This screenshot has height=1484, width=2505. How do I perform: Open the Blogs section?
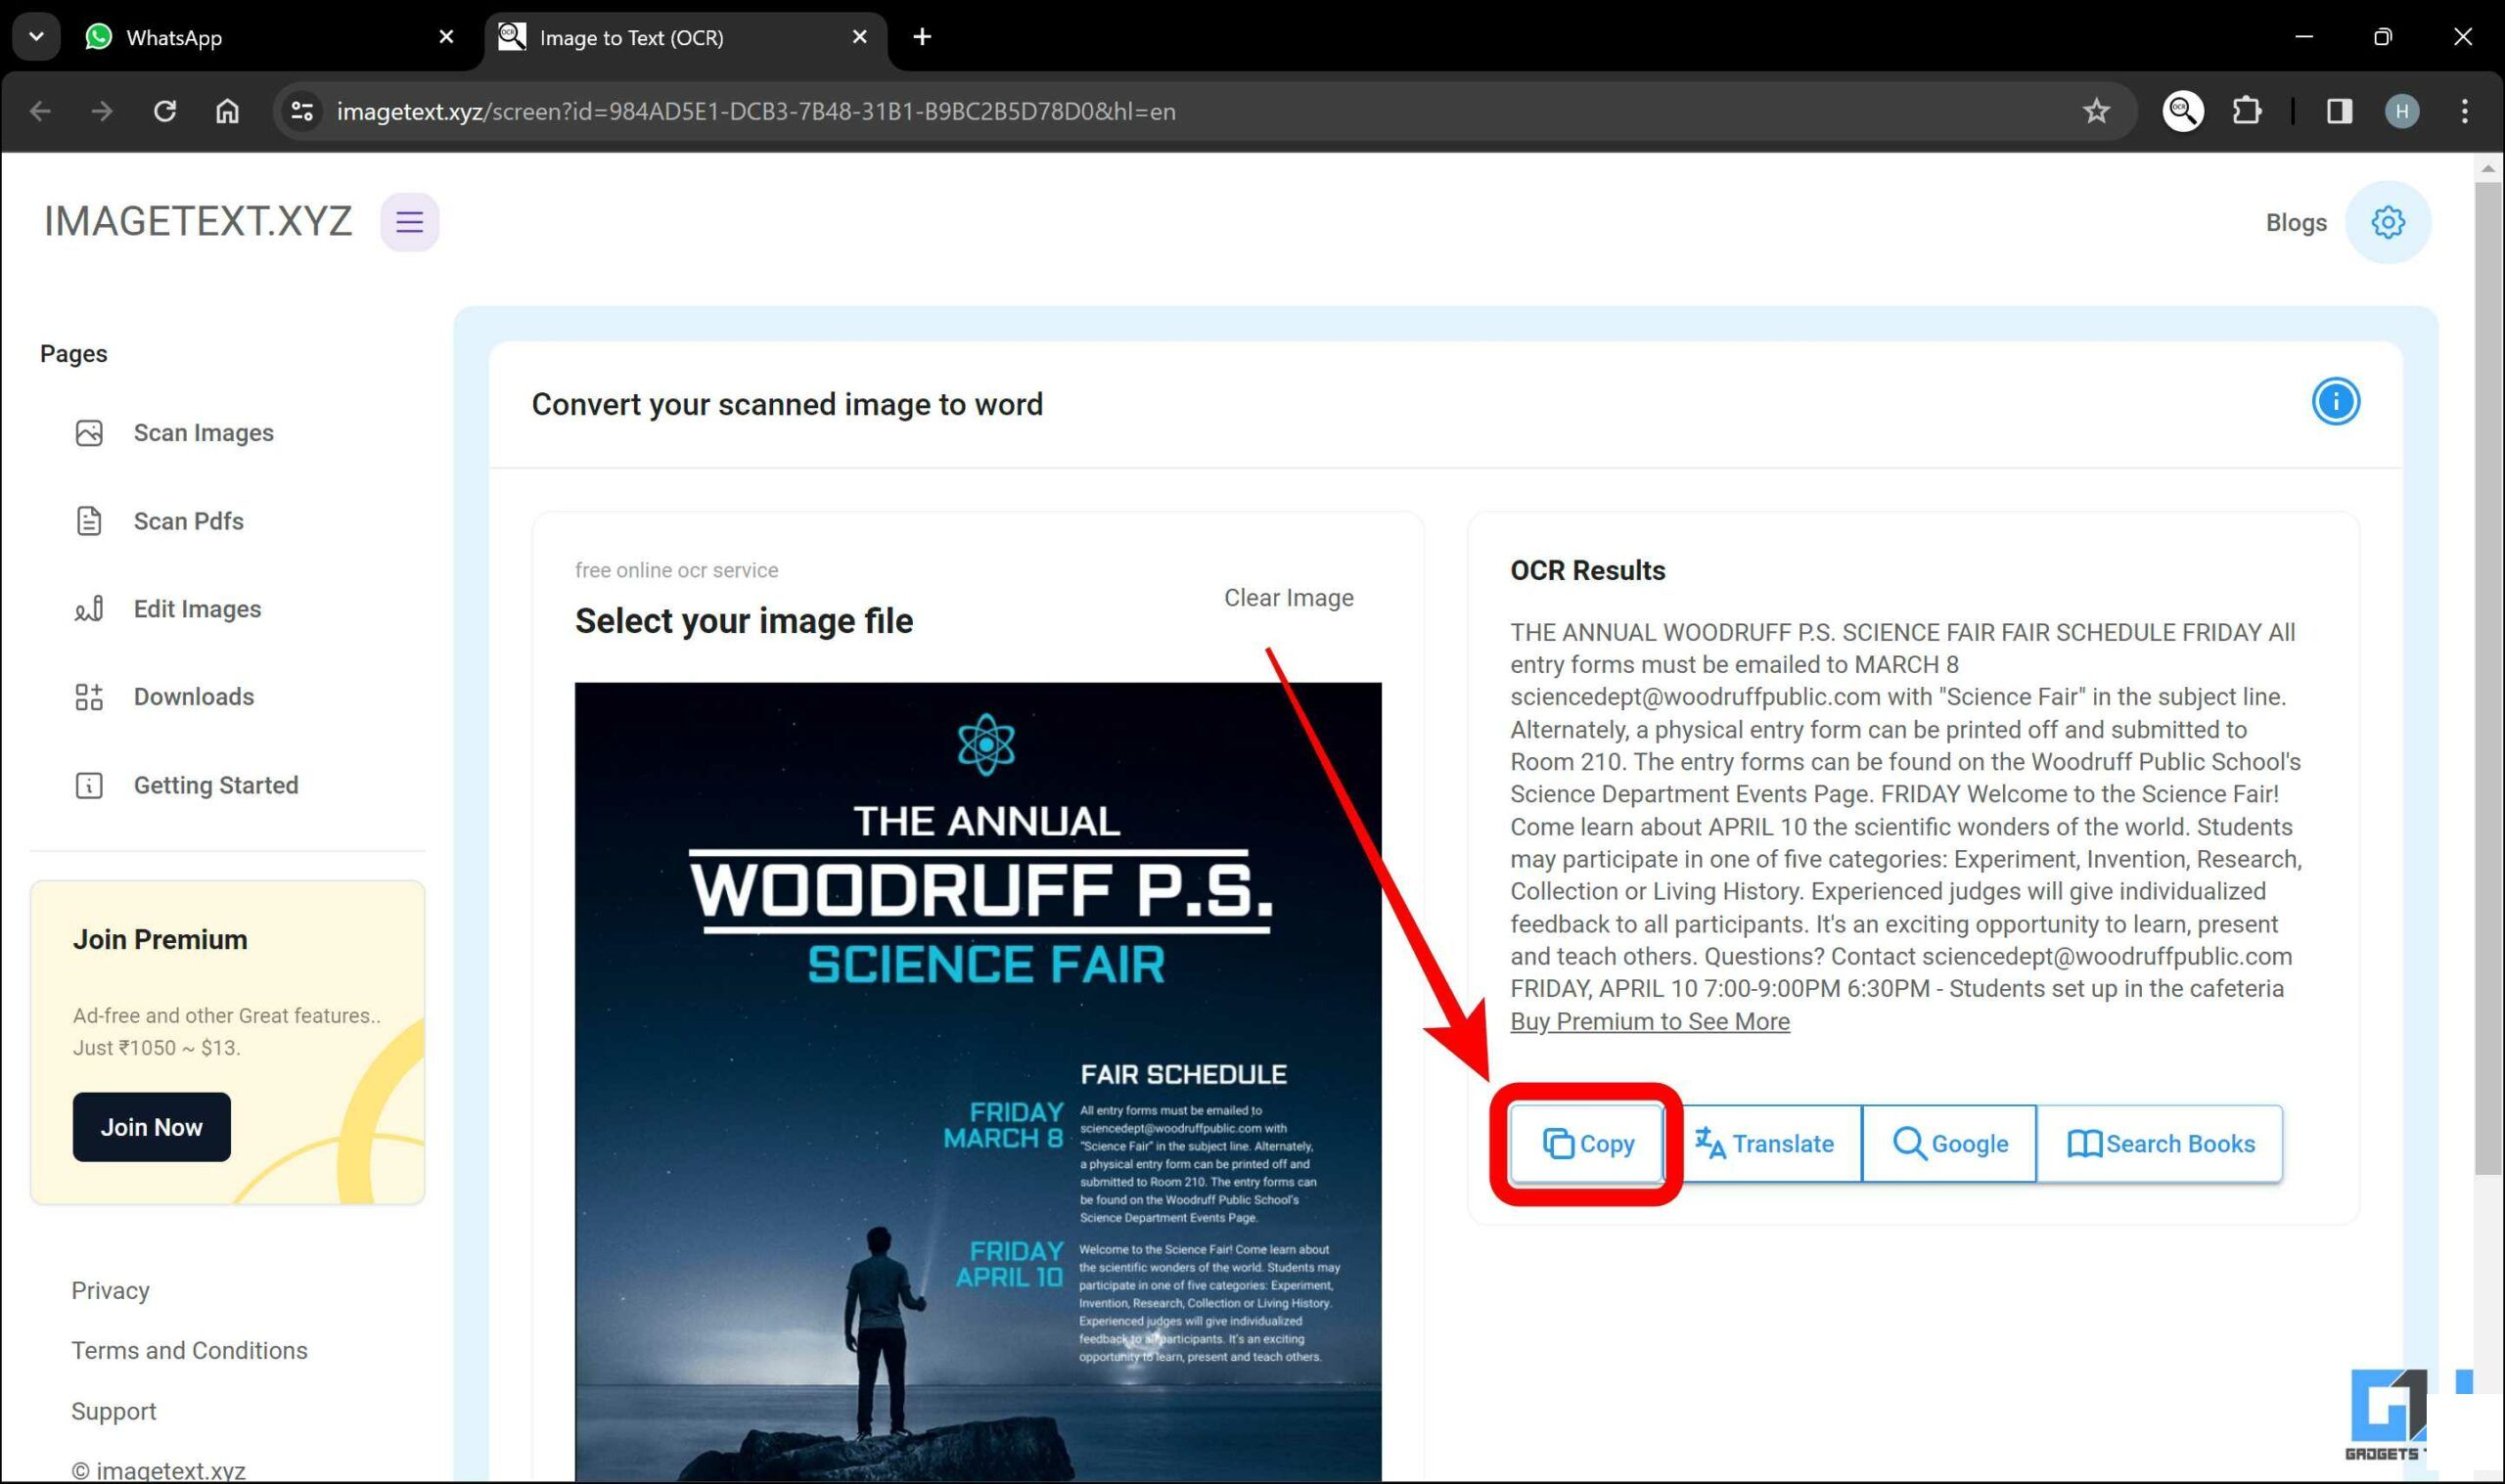(2295, 223)
